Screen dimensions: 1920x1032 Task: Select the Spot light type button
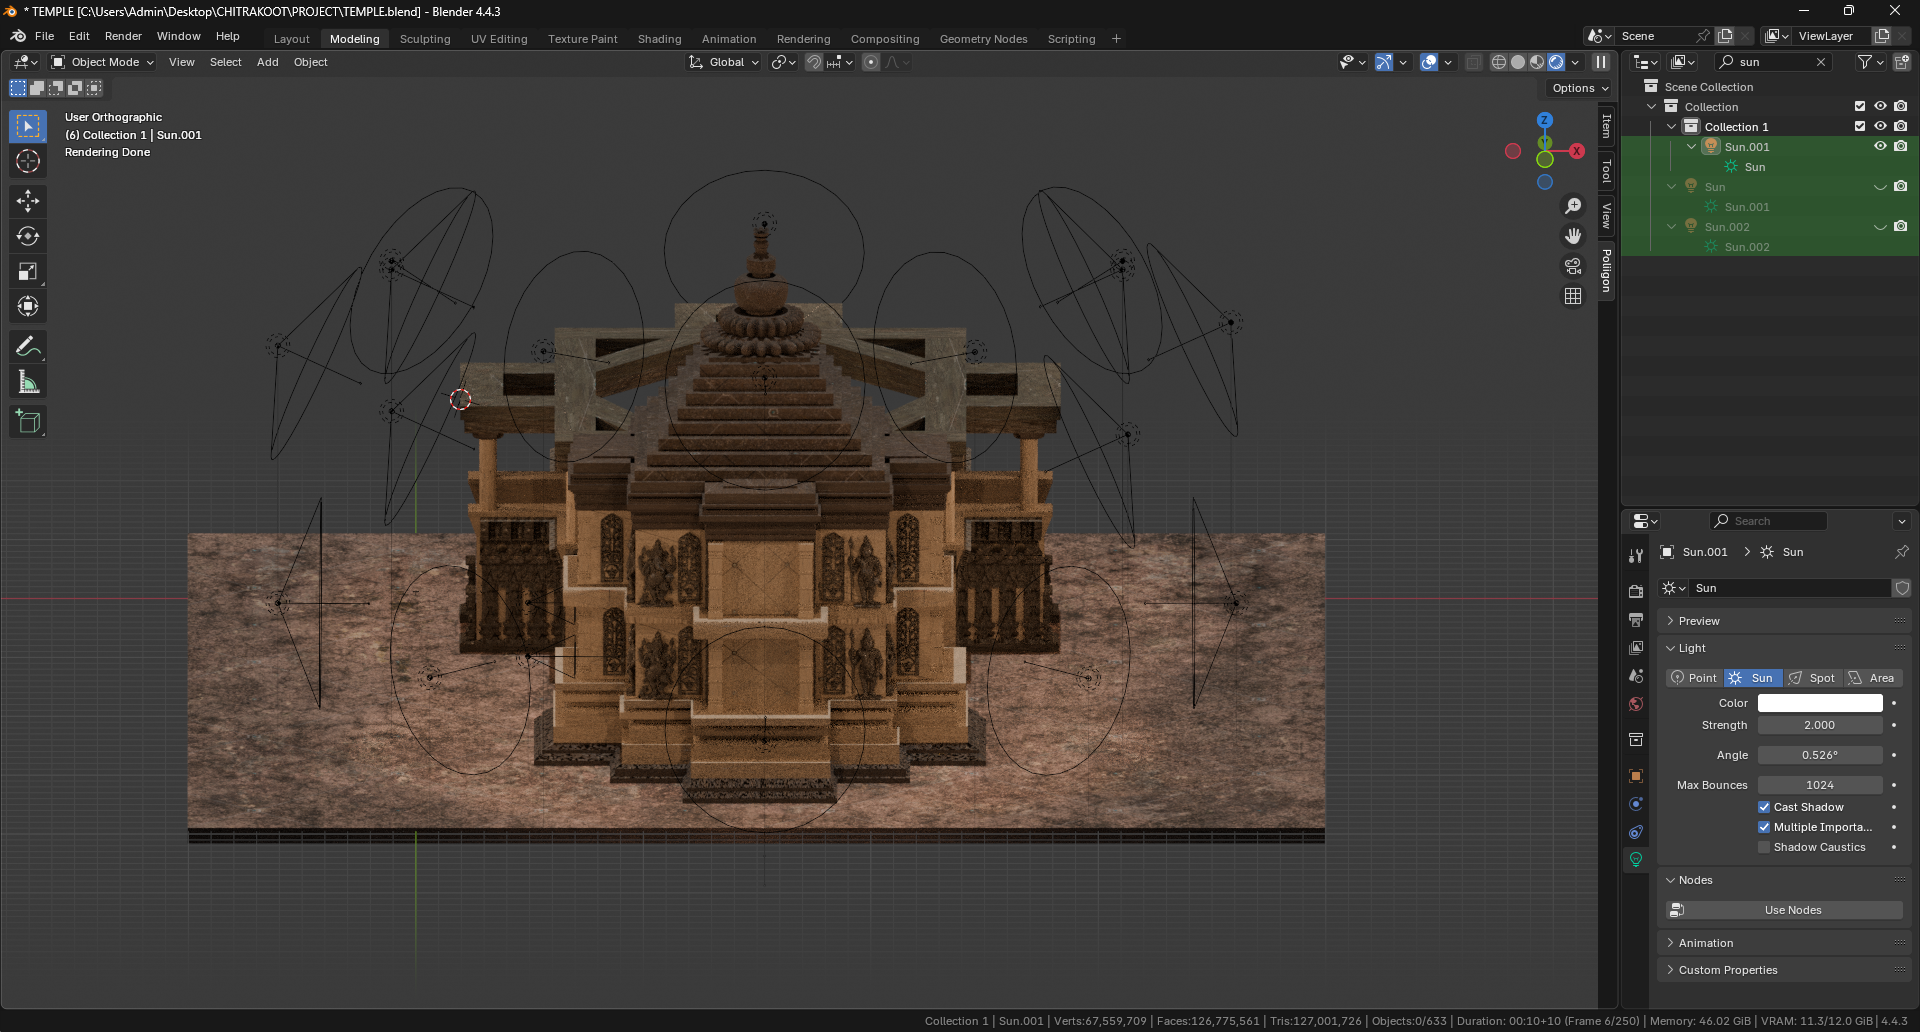click(1813, 678)
